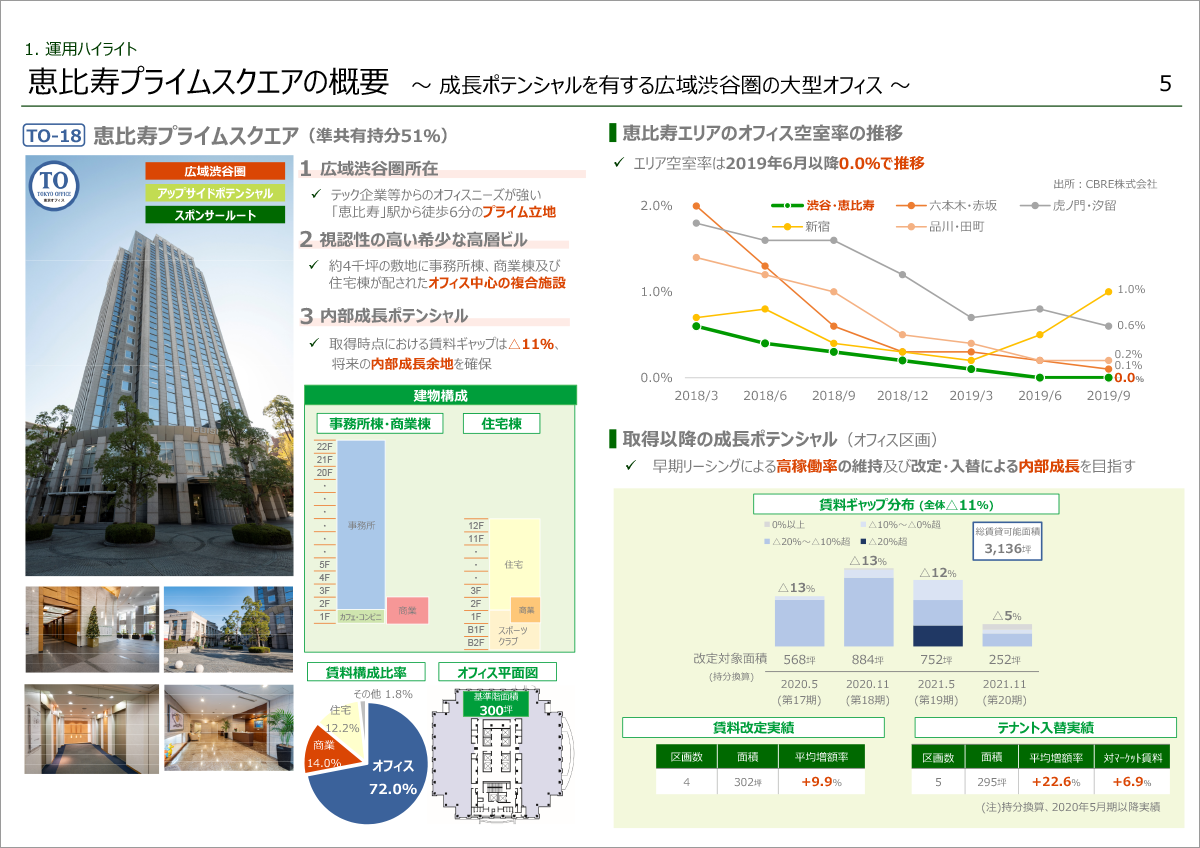Click the 2021.11 (第20期) period label
Viewport: 1200px width, 848px height.
tap(1007, 693)
